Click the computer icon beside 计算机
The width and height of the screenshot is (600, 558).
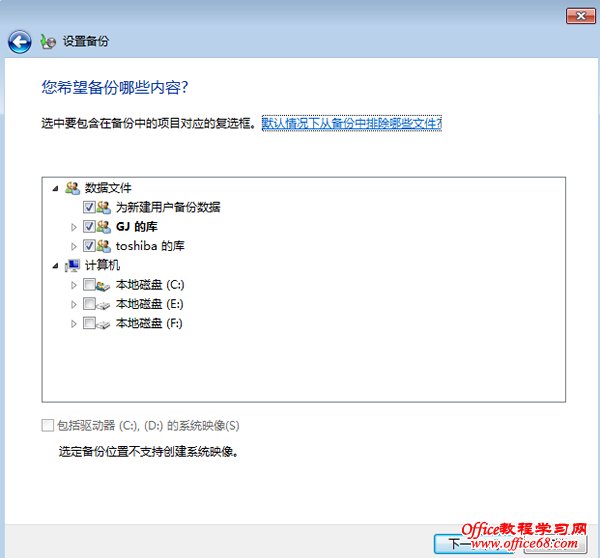[72, 265]
